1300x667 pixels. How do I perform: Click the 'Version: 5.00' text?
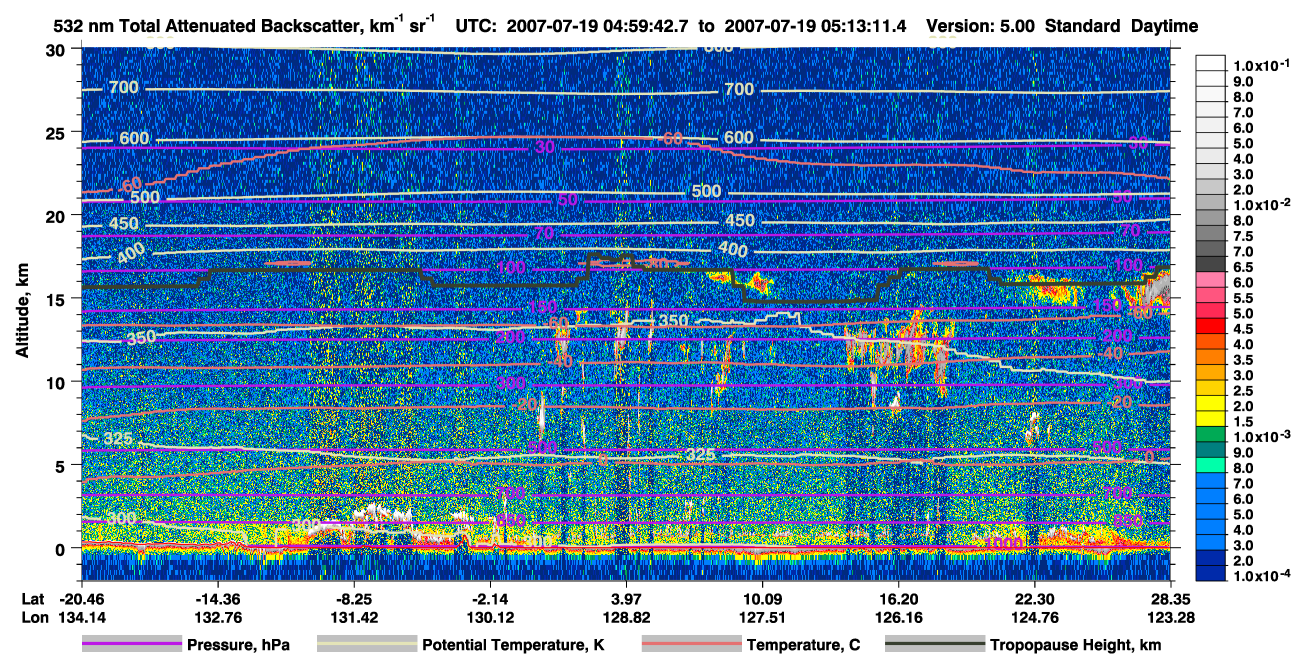[x=981, y=26]
